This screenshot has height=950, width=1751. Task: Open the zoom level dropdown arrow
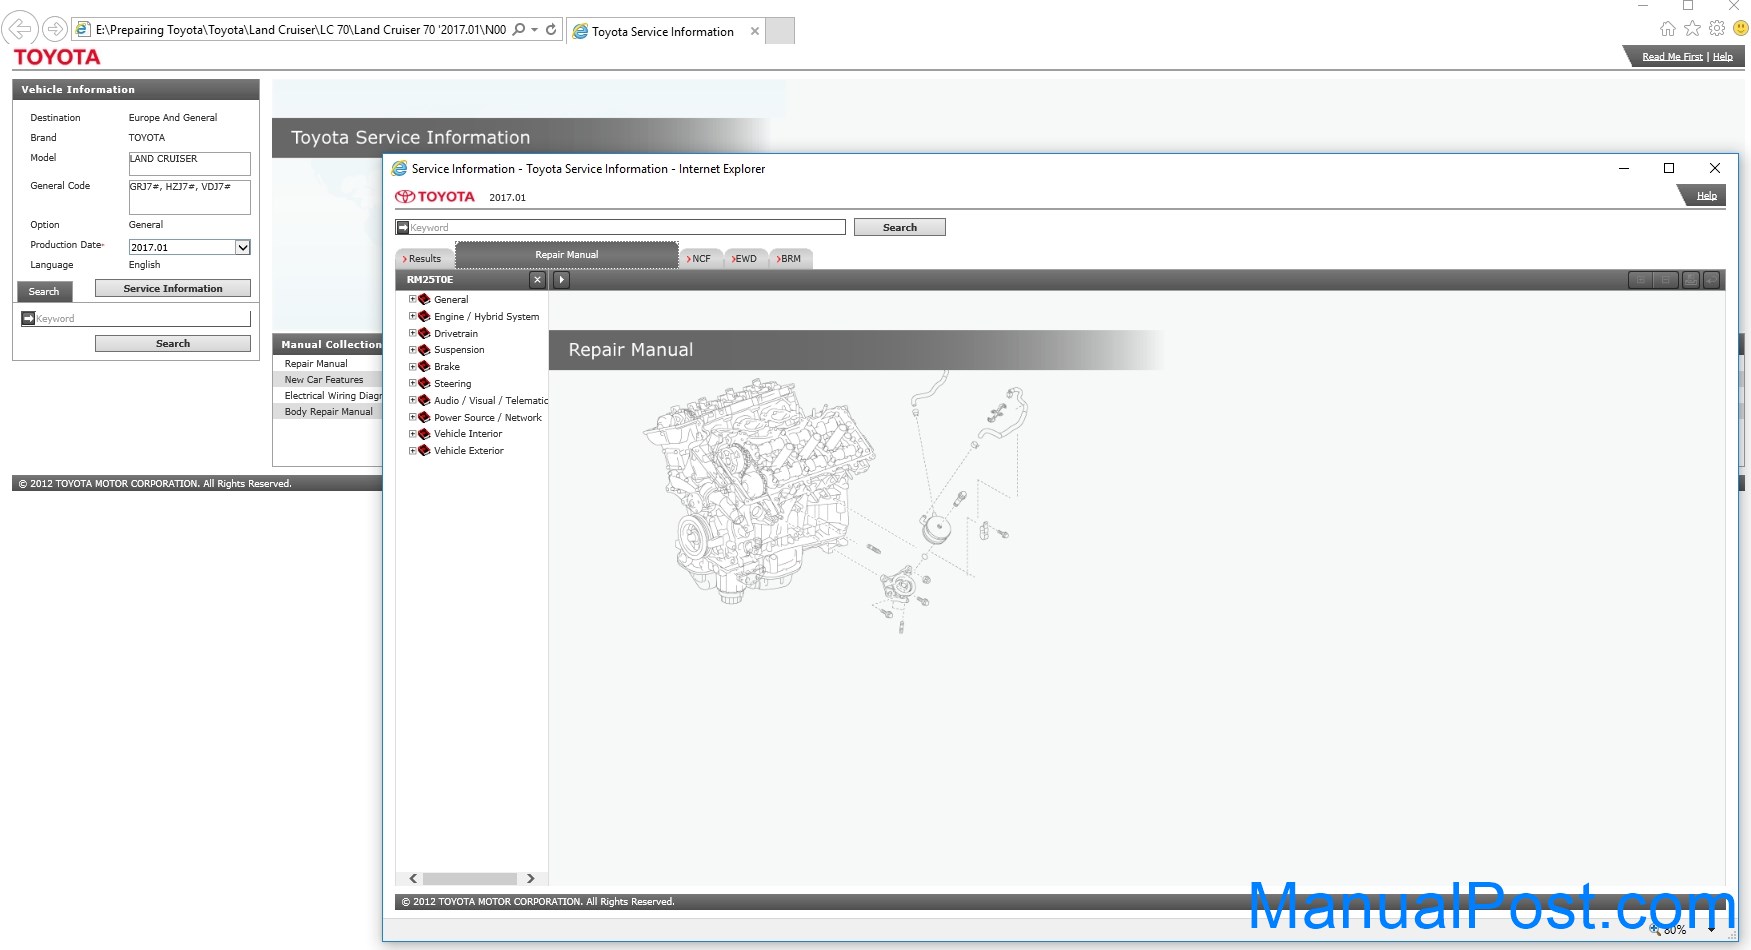(1711, 930)
